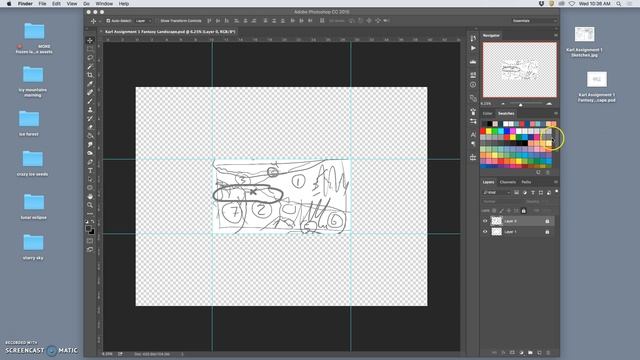Open the Edit menu
The height and width of the screenshot is (360, 640).
point(56,4)
